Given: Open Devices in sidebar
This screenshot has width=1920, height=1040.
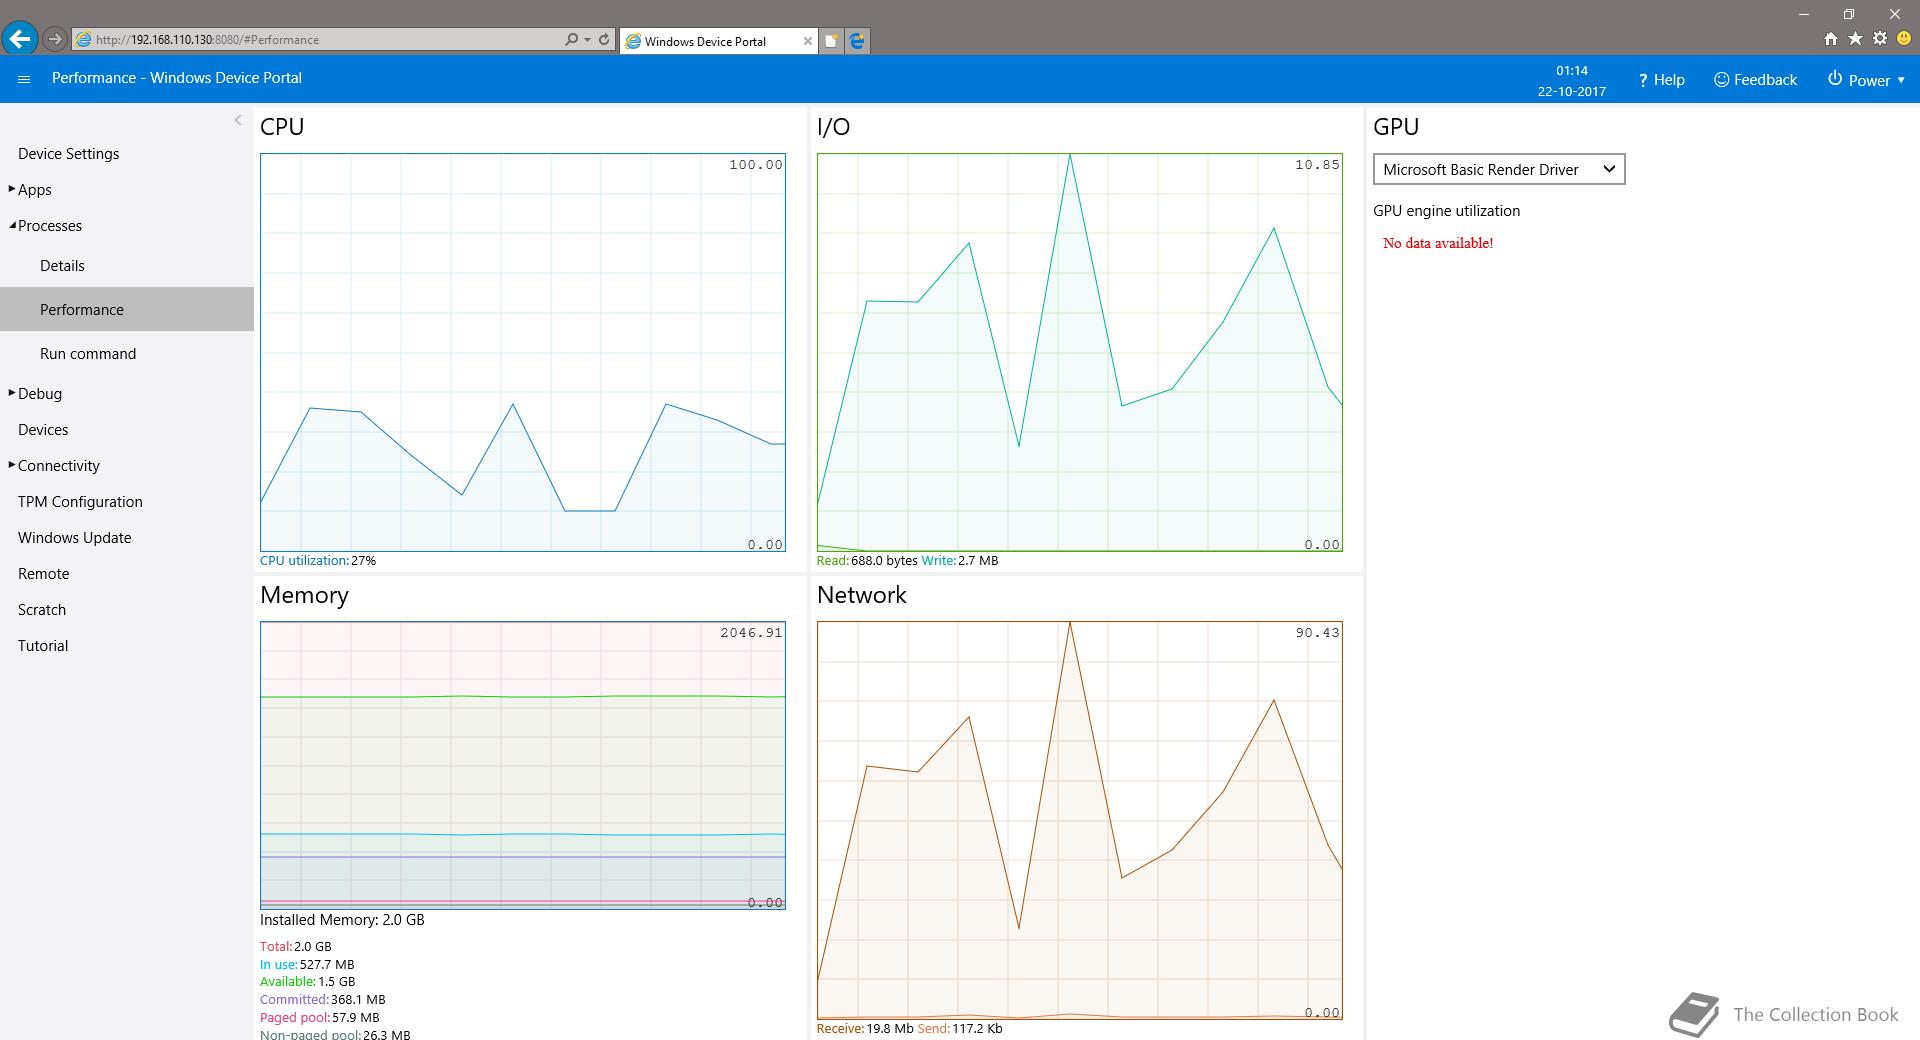Looking at the screenshot, I should (x=43, y=429).
